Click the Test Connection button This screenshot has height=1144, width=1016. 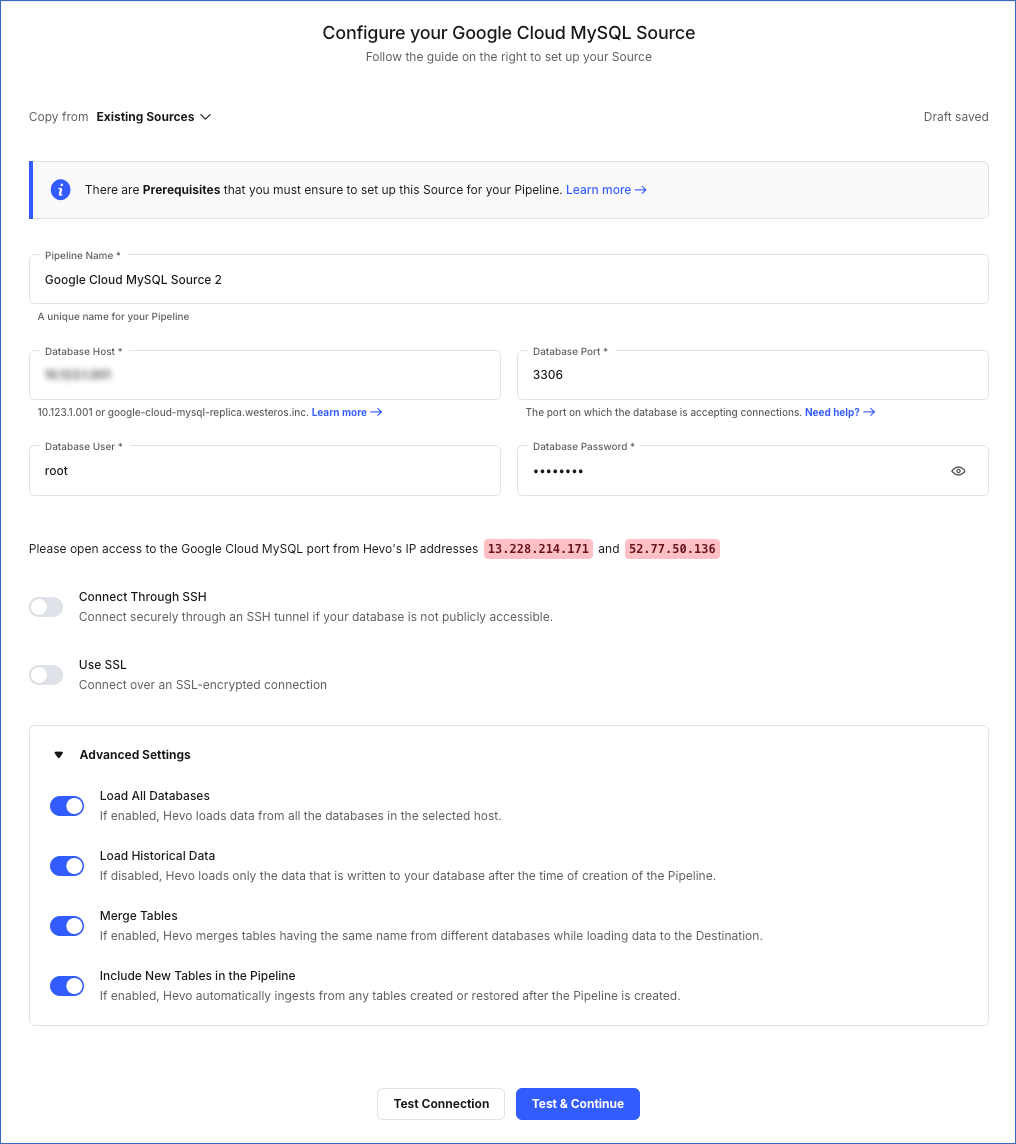point(440,1103)
